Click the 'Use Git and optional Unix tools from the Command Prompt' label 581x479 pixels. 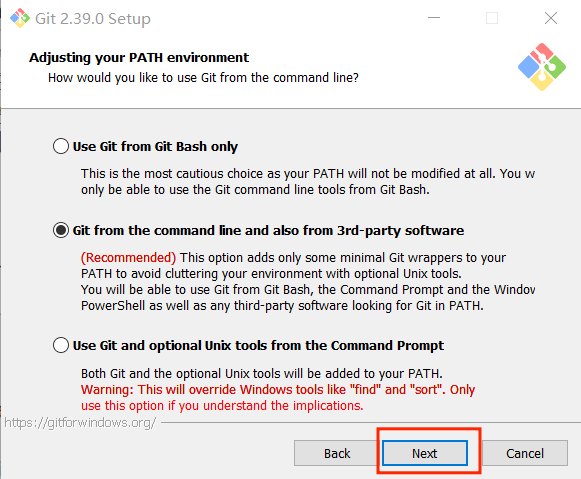(x=258, y=345)
